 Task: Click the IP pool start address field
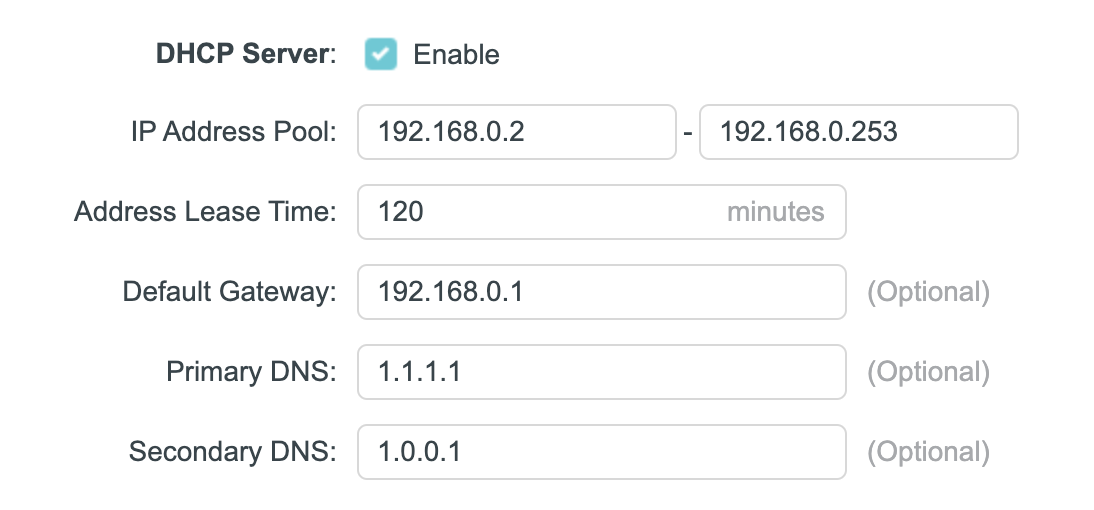coord(516,132)
